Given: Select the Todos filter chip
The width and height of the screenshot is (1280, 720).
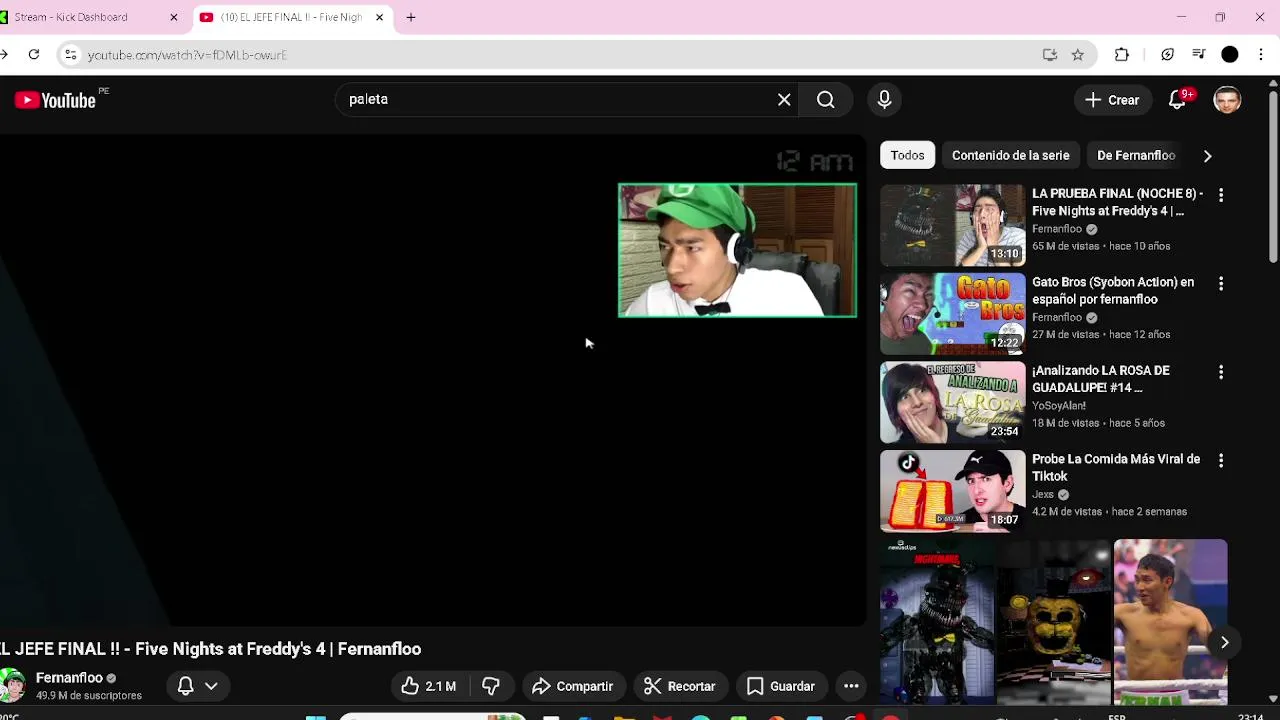Looking at the screenshot, I should click(x=907, y=155).
